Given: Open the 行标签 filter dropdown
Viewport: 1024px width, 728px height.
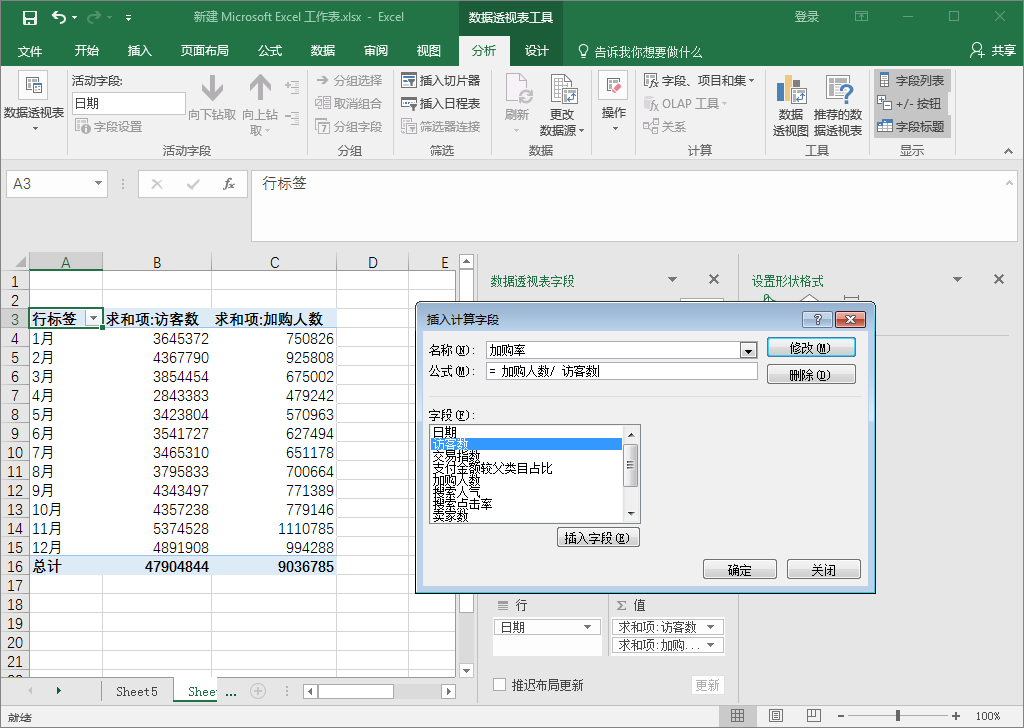Looking at the screenshot, I should (93, 319).
